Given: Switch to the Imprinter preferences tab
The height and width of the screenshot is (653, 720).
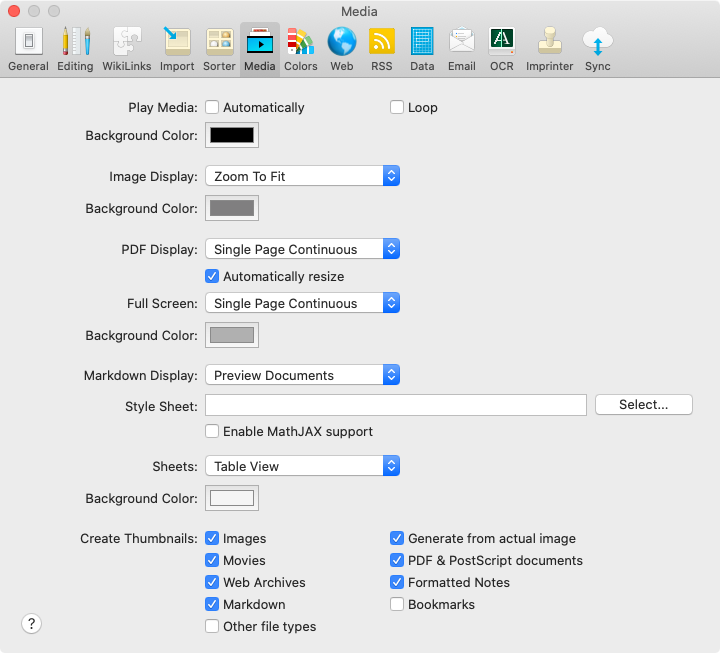Looking at the screenshot, I should click(x=549, y=49).
